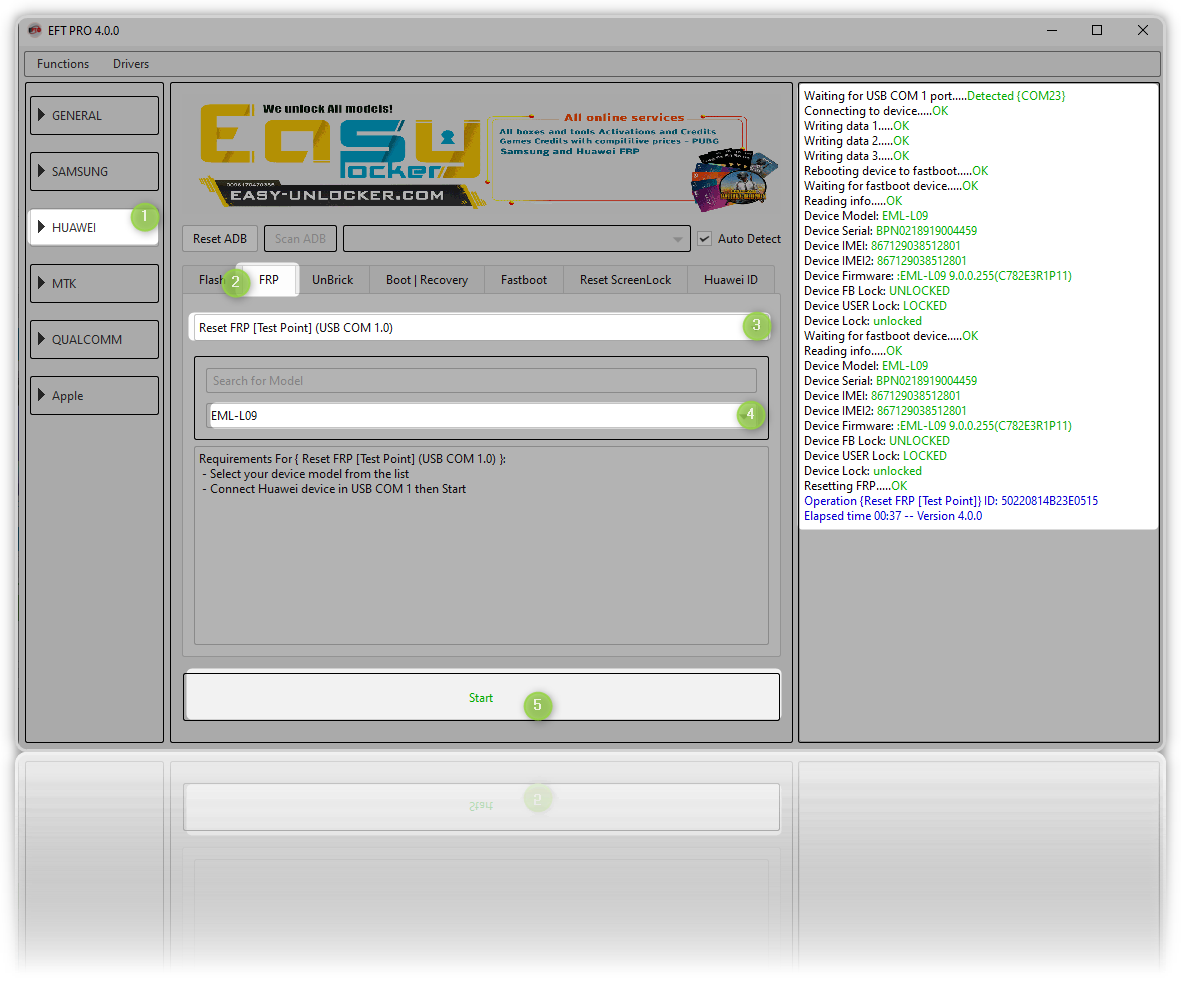Image resolution: width=1181 pixels, height=988 pixels.
Task: Toggle the Auto Detect checkbox
Action: [704, 239]
